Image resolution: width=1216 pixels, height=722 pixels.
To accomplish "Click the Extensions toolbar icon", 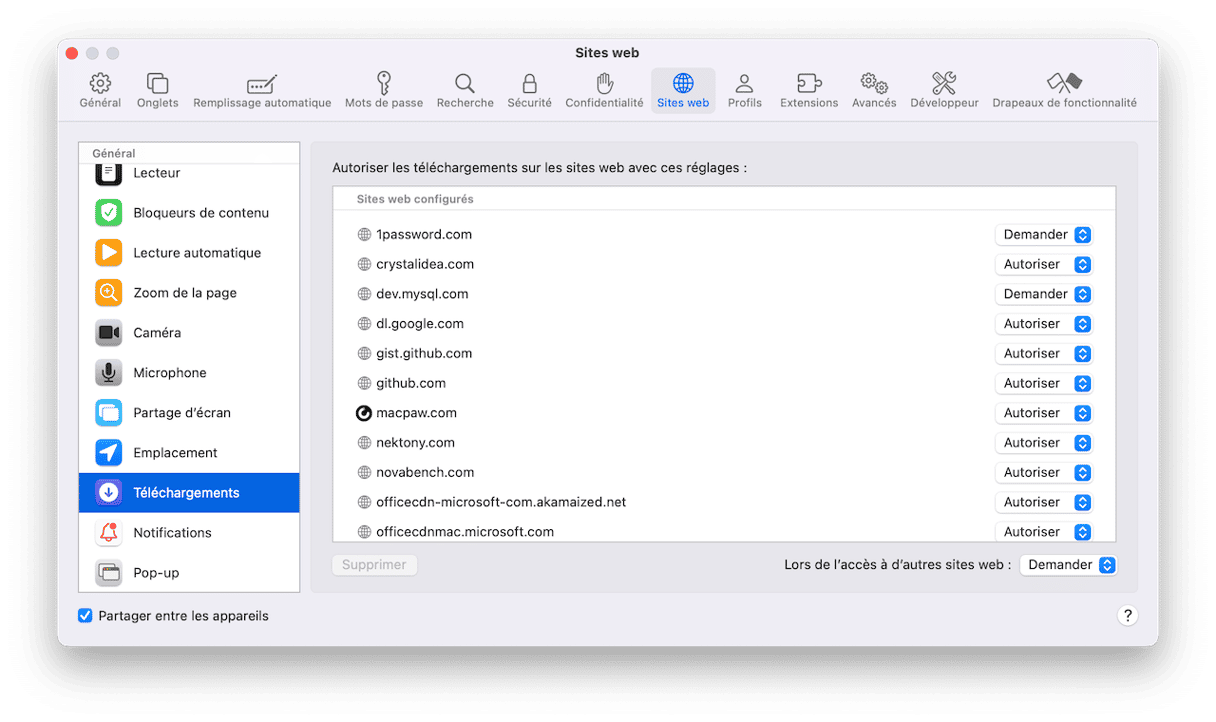I will (x=808, y=84).
